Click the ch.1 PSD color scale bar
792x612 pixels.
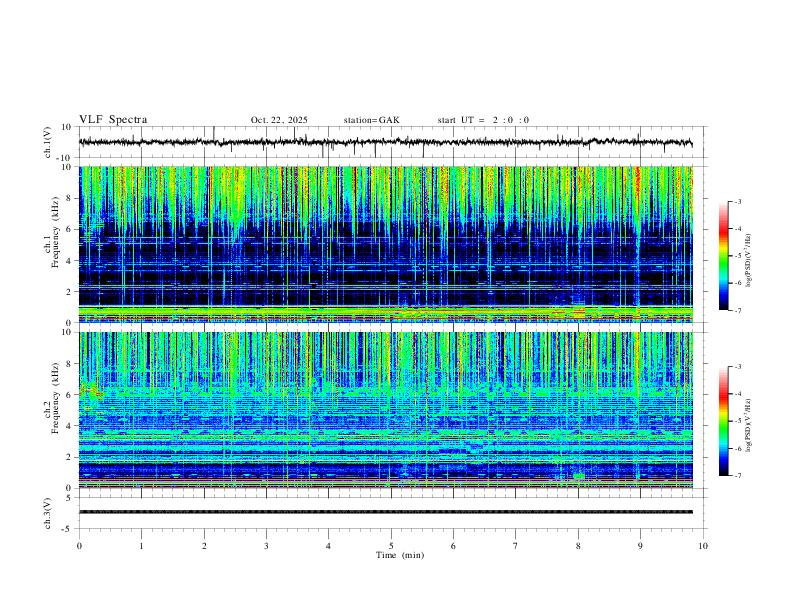coord(723,256)
